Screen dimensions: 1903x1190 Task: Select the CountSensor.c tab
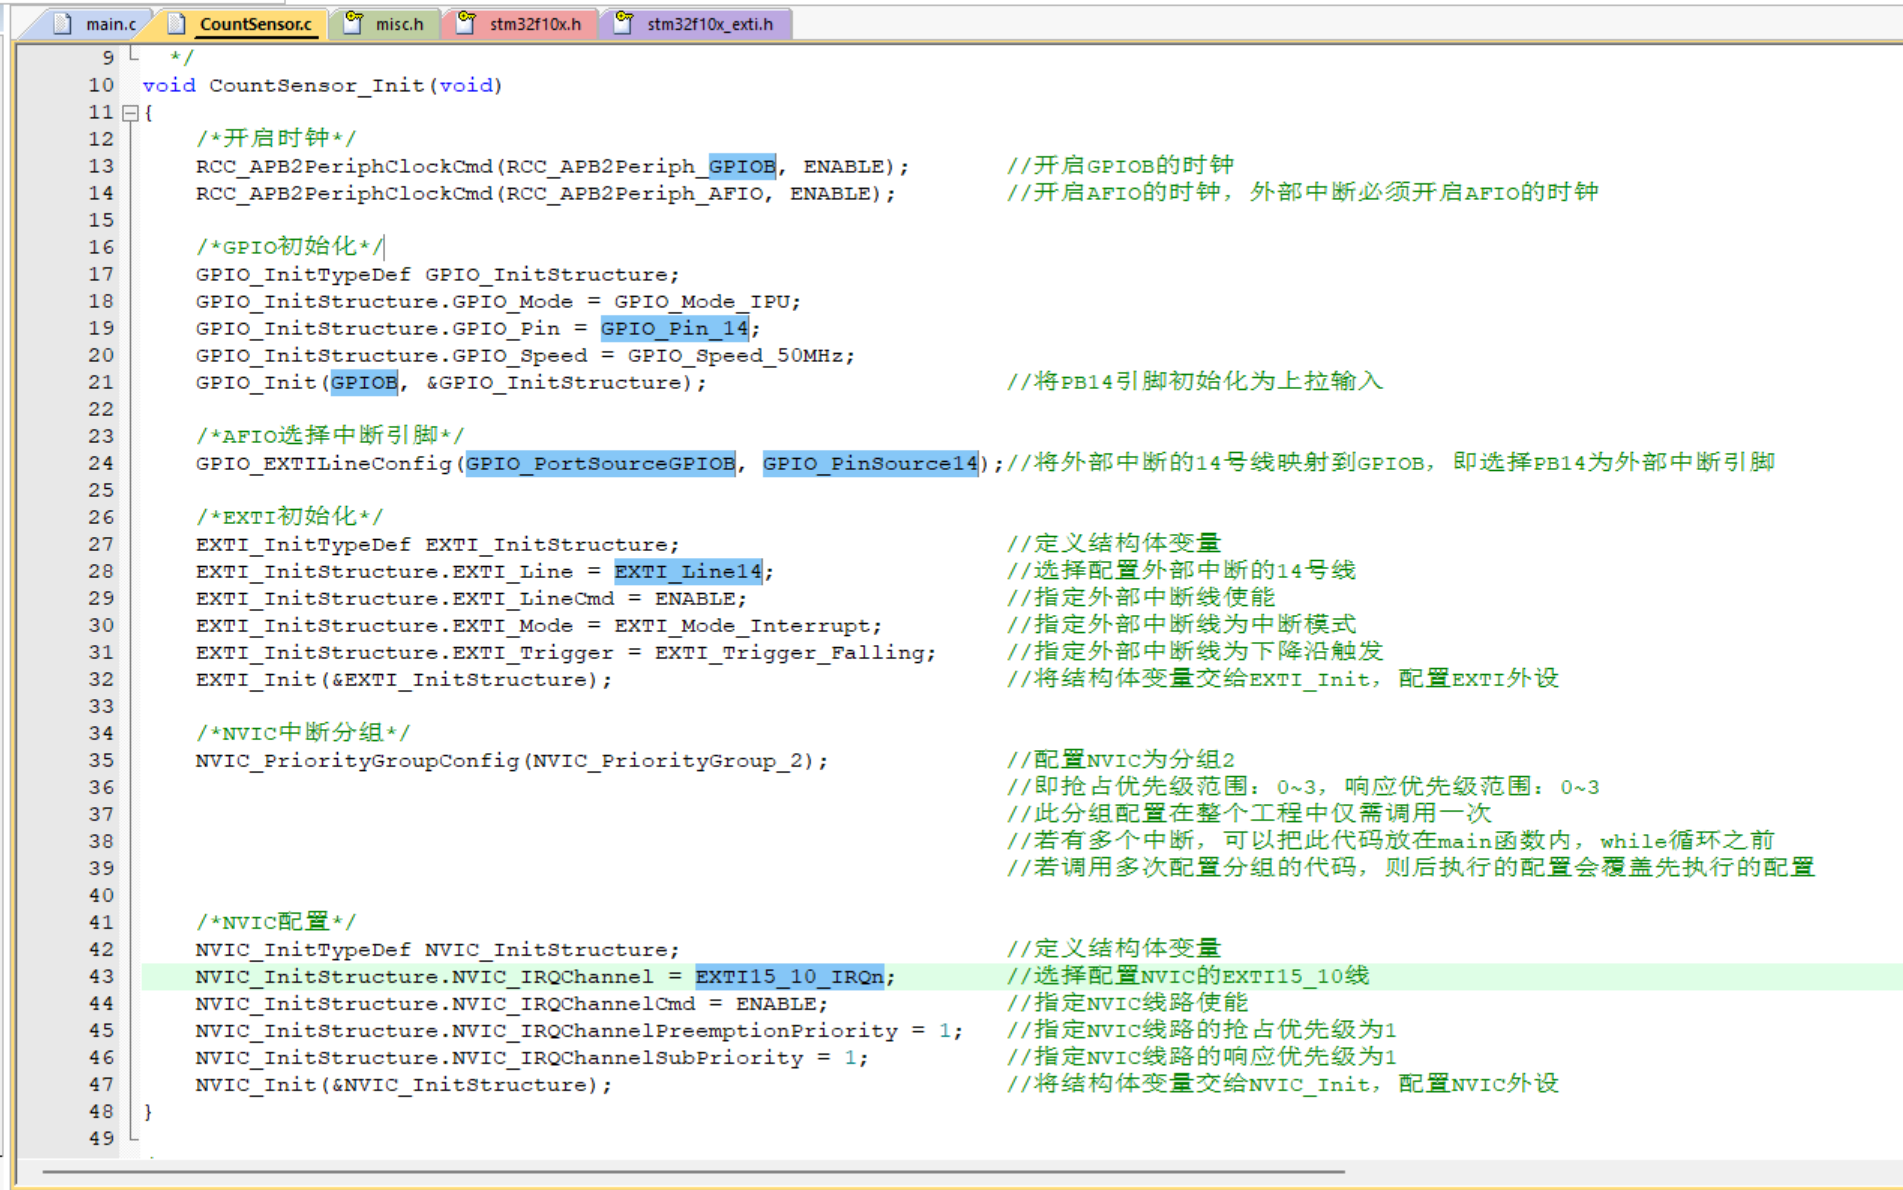point(242,24)
